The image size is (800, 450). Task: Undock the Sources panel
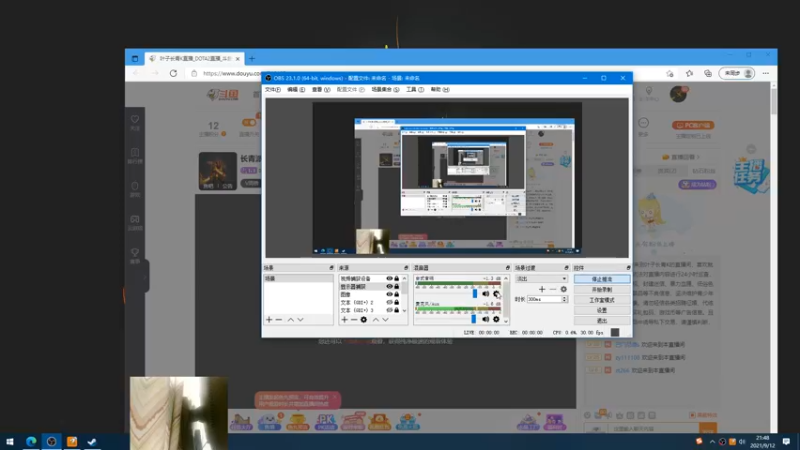tap(406, 268)
